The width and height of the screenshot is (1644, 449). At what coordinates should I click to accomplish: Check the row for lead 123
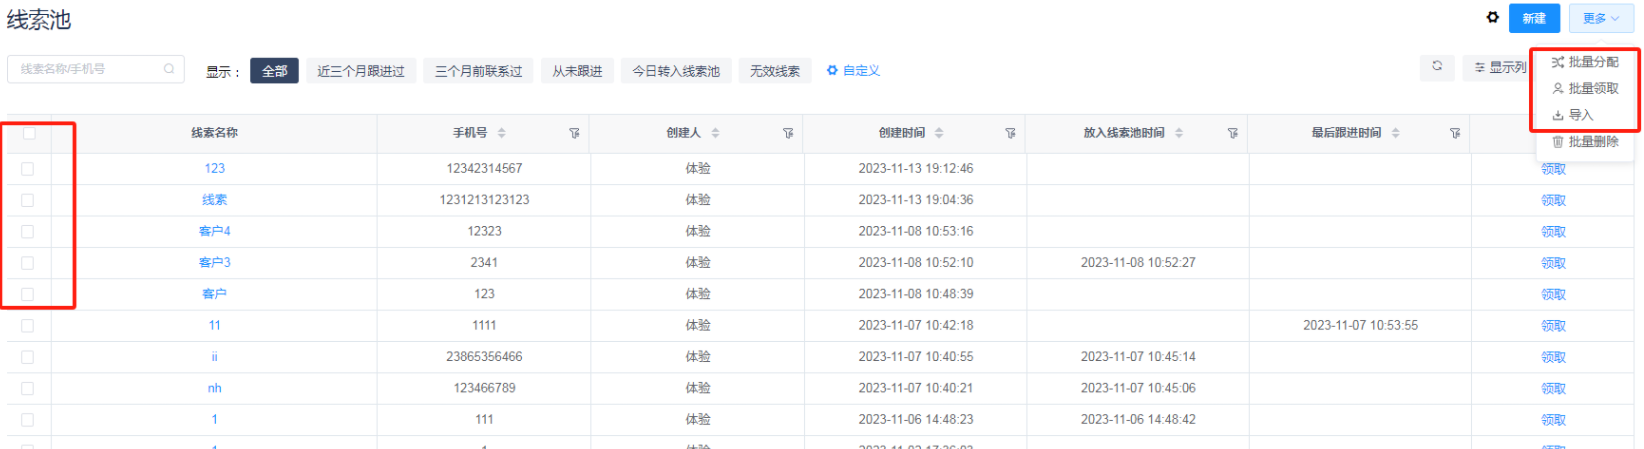pyautogui.click(x=27, y=169)
